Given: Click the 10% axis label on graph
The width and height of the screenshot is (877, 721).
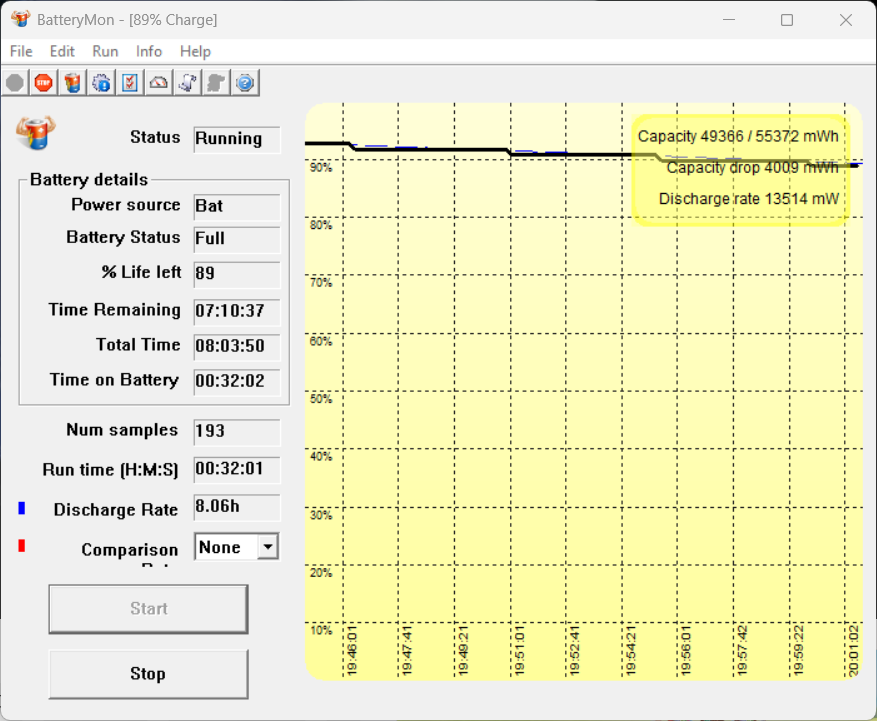Looking at the screenshot, I should coord(321,630).
